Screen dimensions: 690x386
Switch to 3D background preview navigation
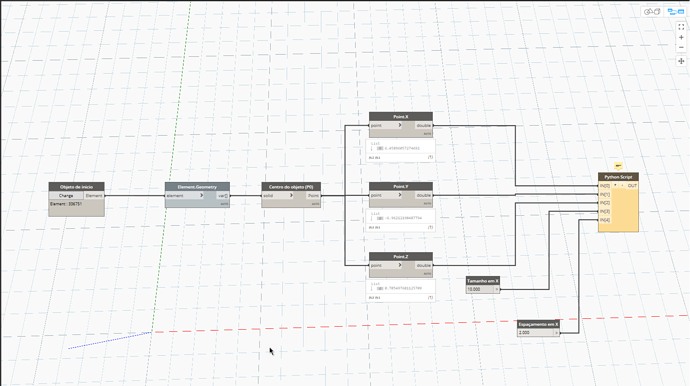[652, 12]
